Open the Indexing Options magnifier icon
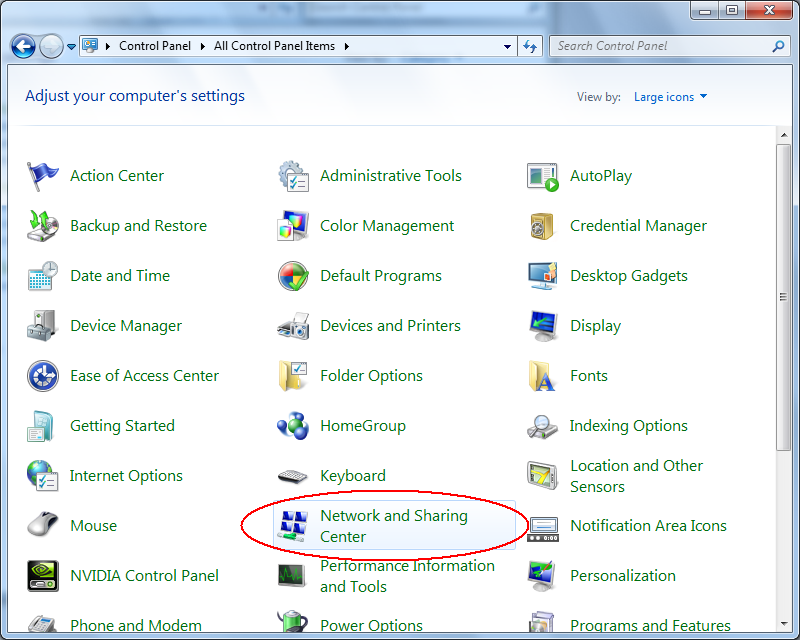This screenshot has width=800, height=640. [x=542, y=427]
